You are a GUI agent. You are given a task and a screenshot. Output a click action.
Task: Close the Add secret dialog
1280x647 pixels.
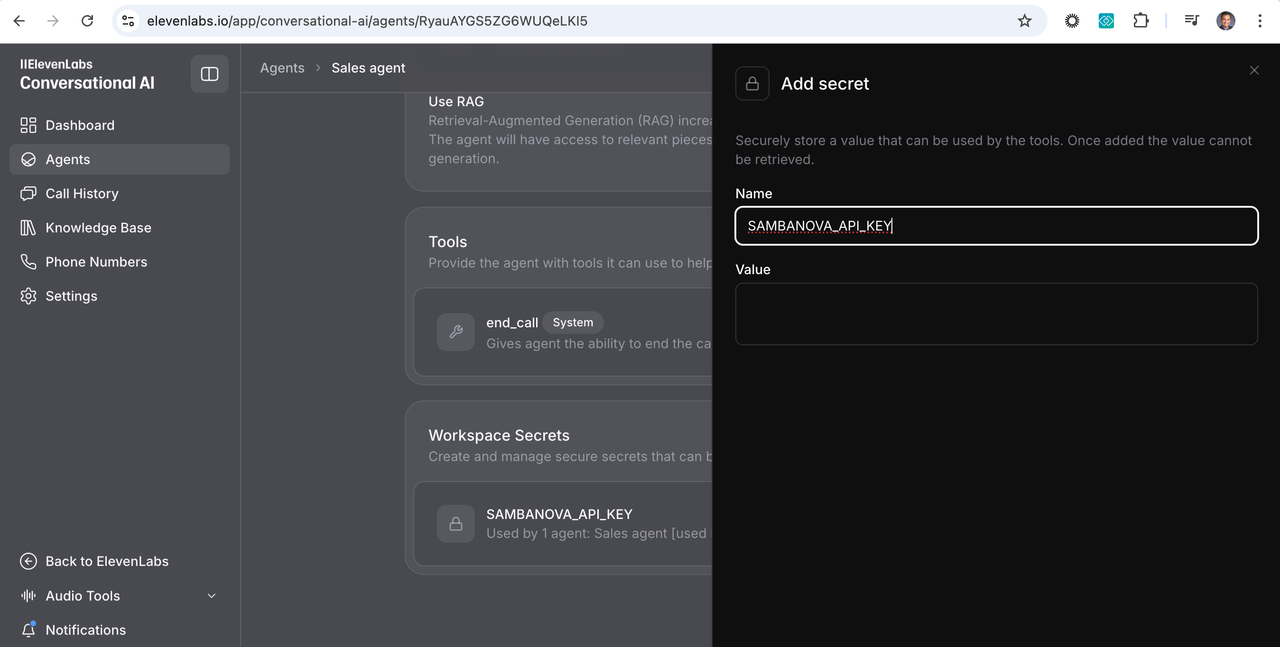tap(1254, 70)
